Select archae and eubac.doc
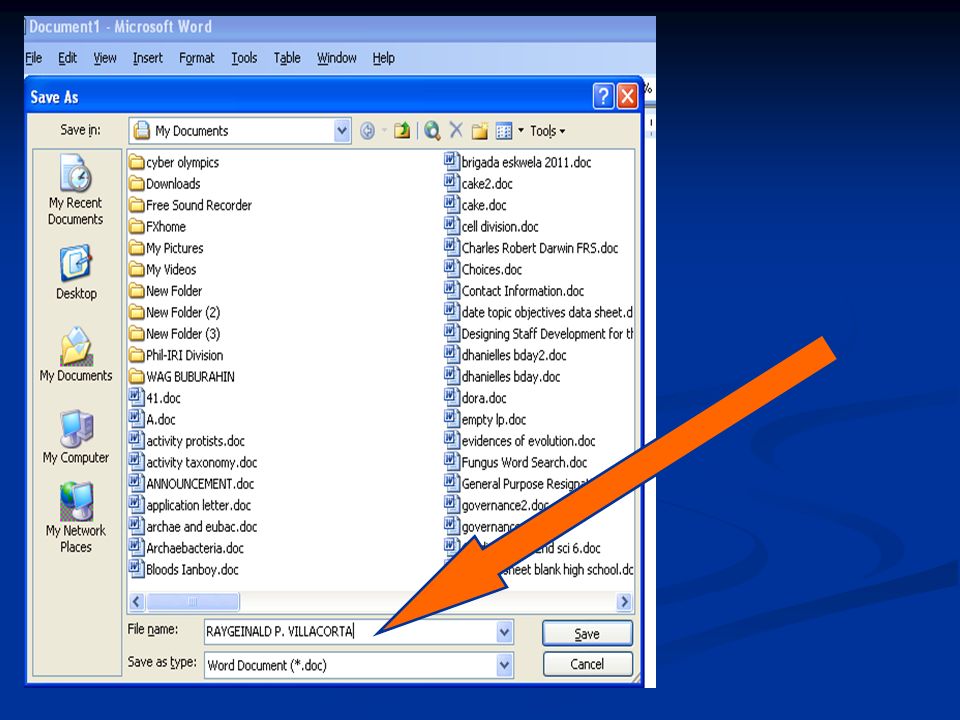This screenshot has width=960, height=720. click(x=193, y=527)
